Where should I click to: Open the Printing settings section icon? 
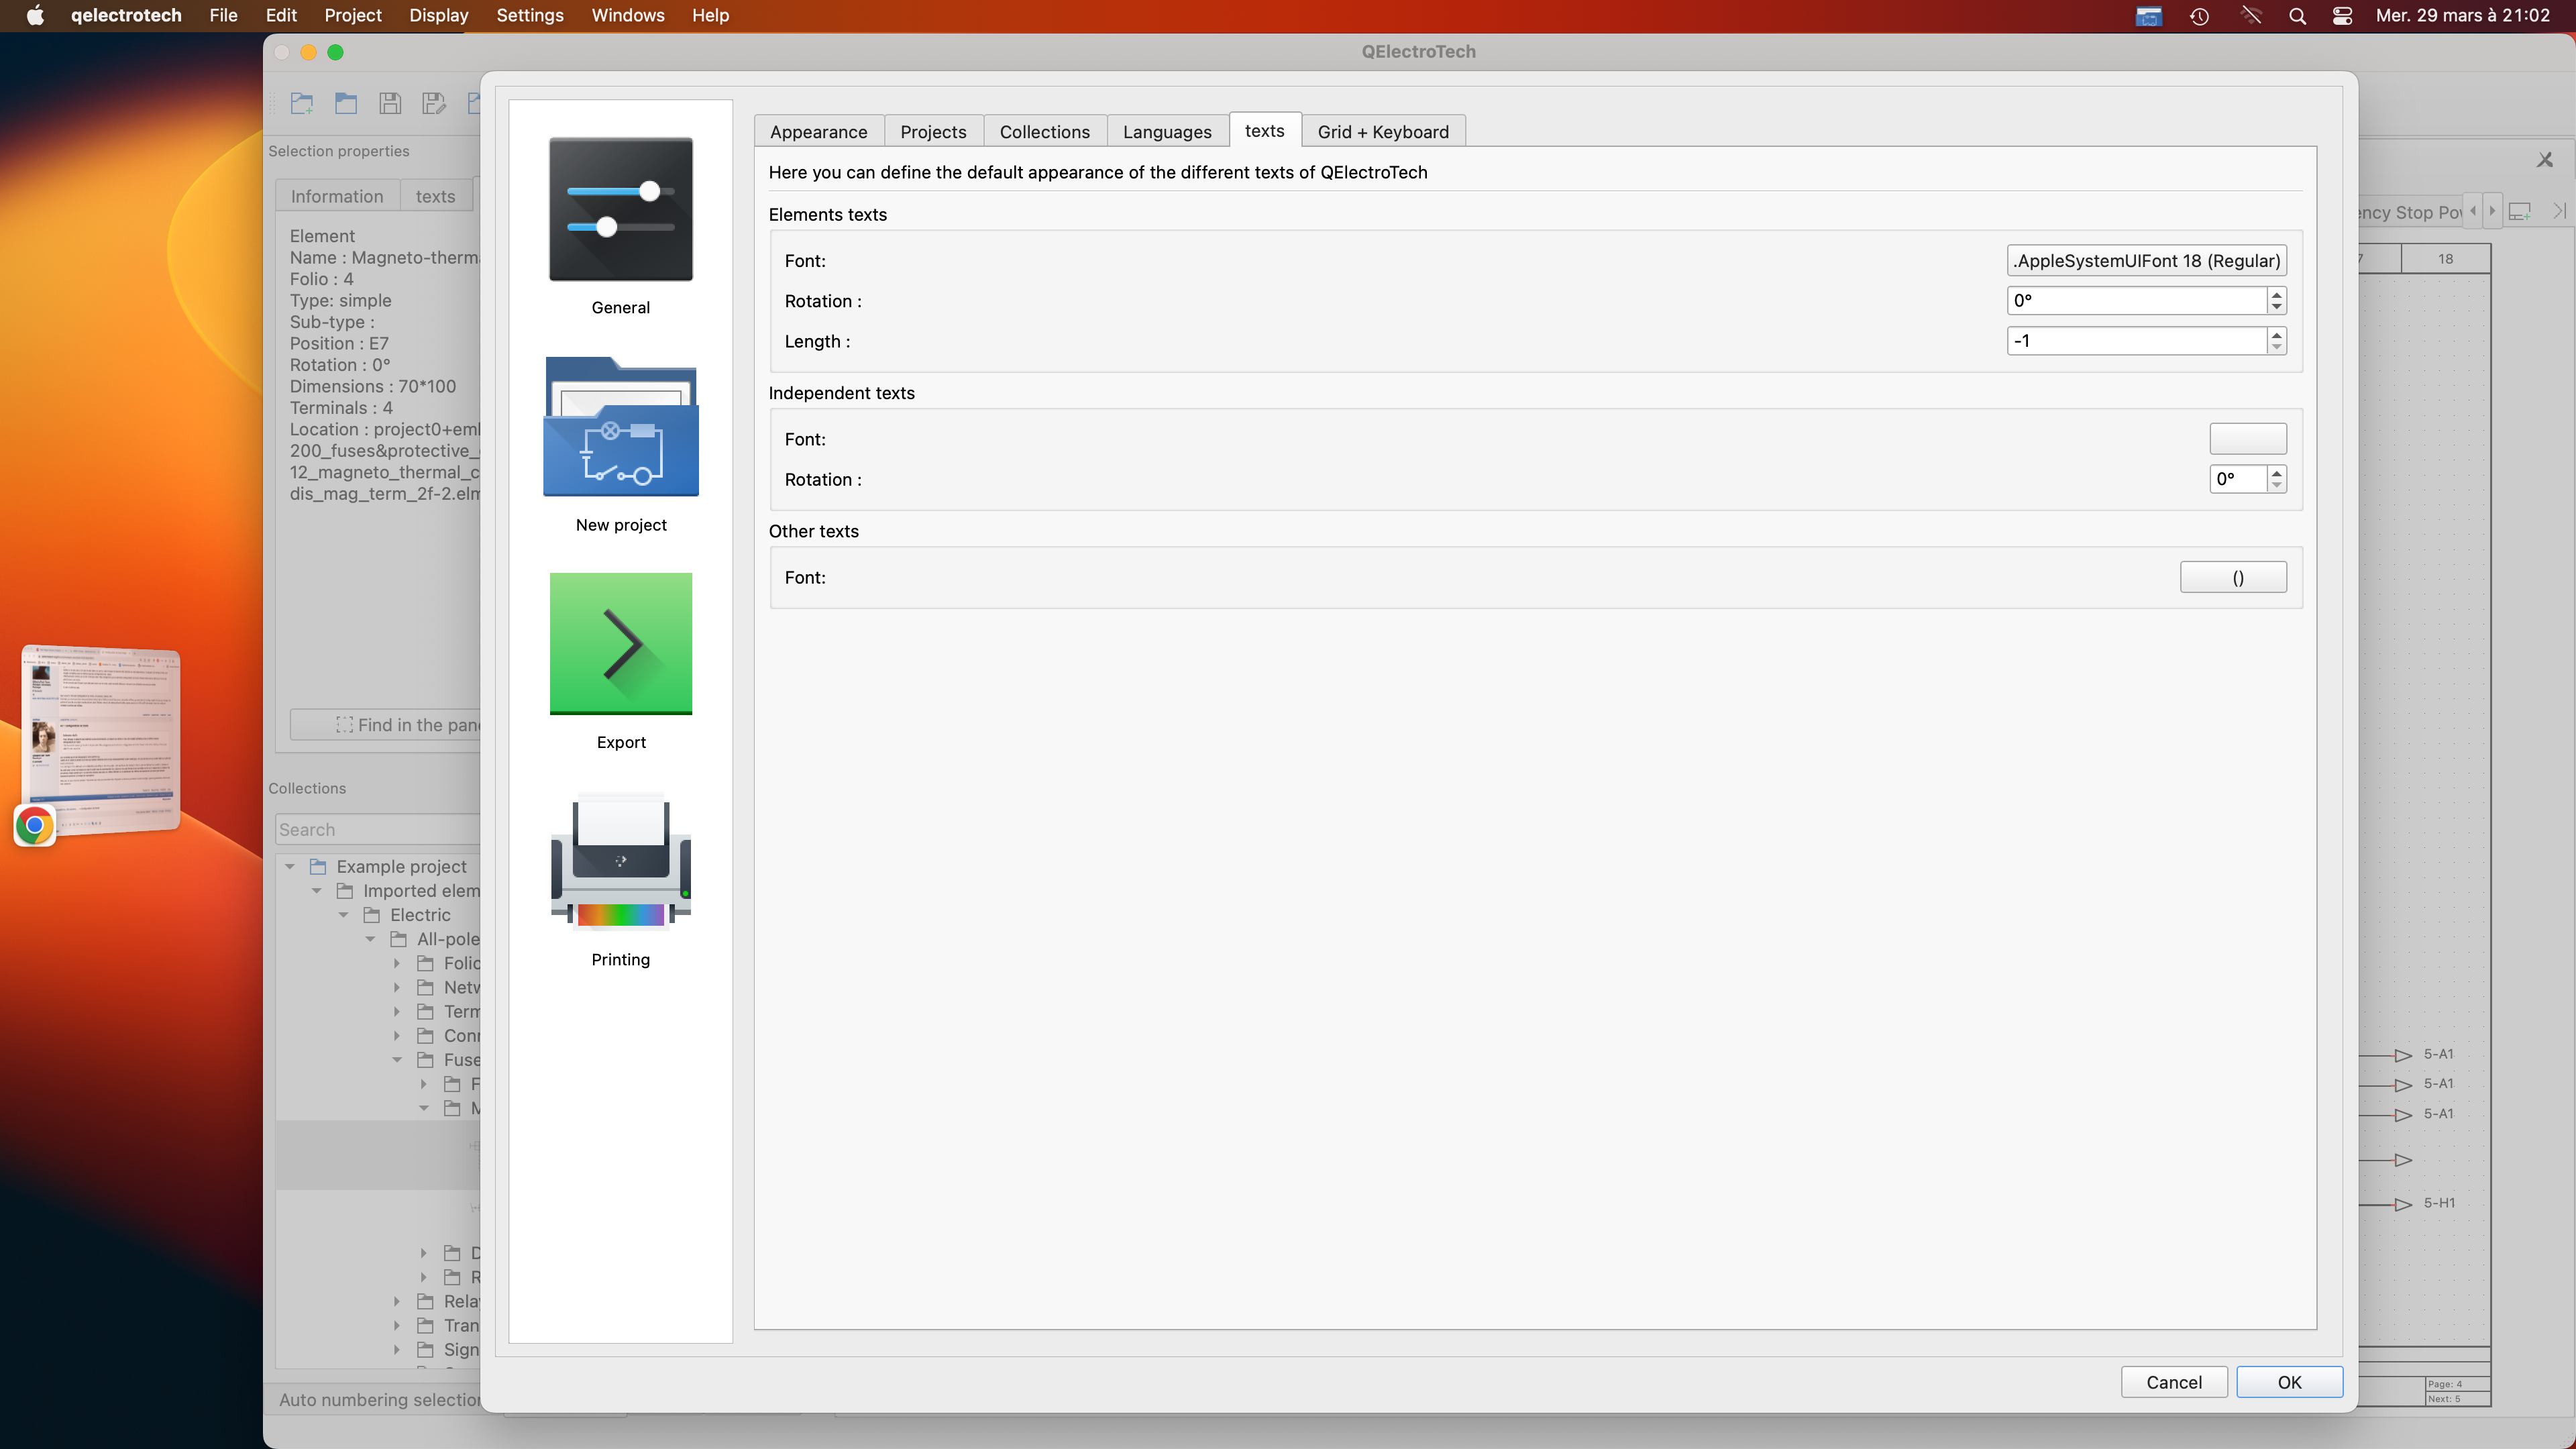click(x=620, y=861)
